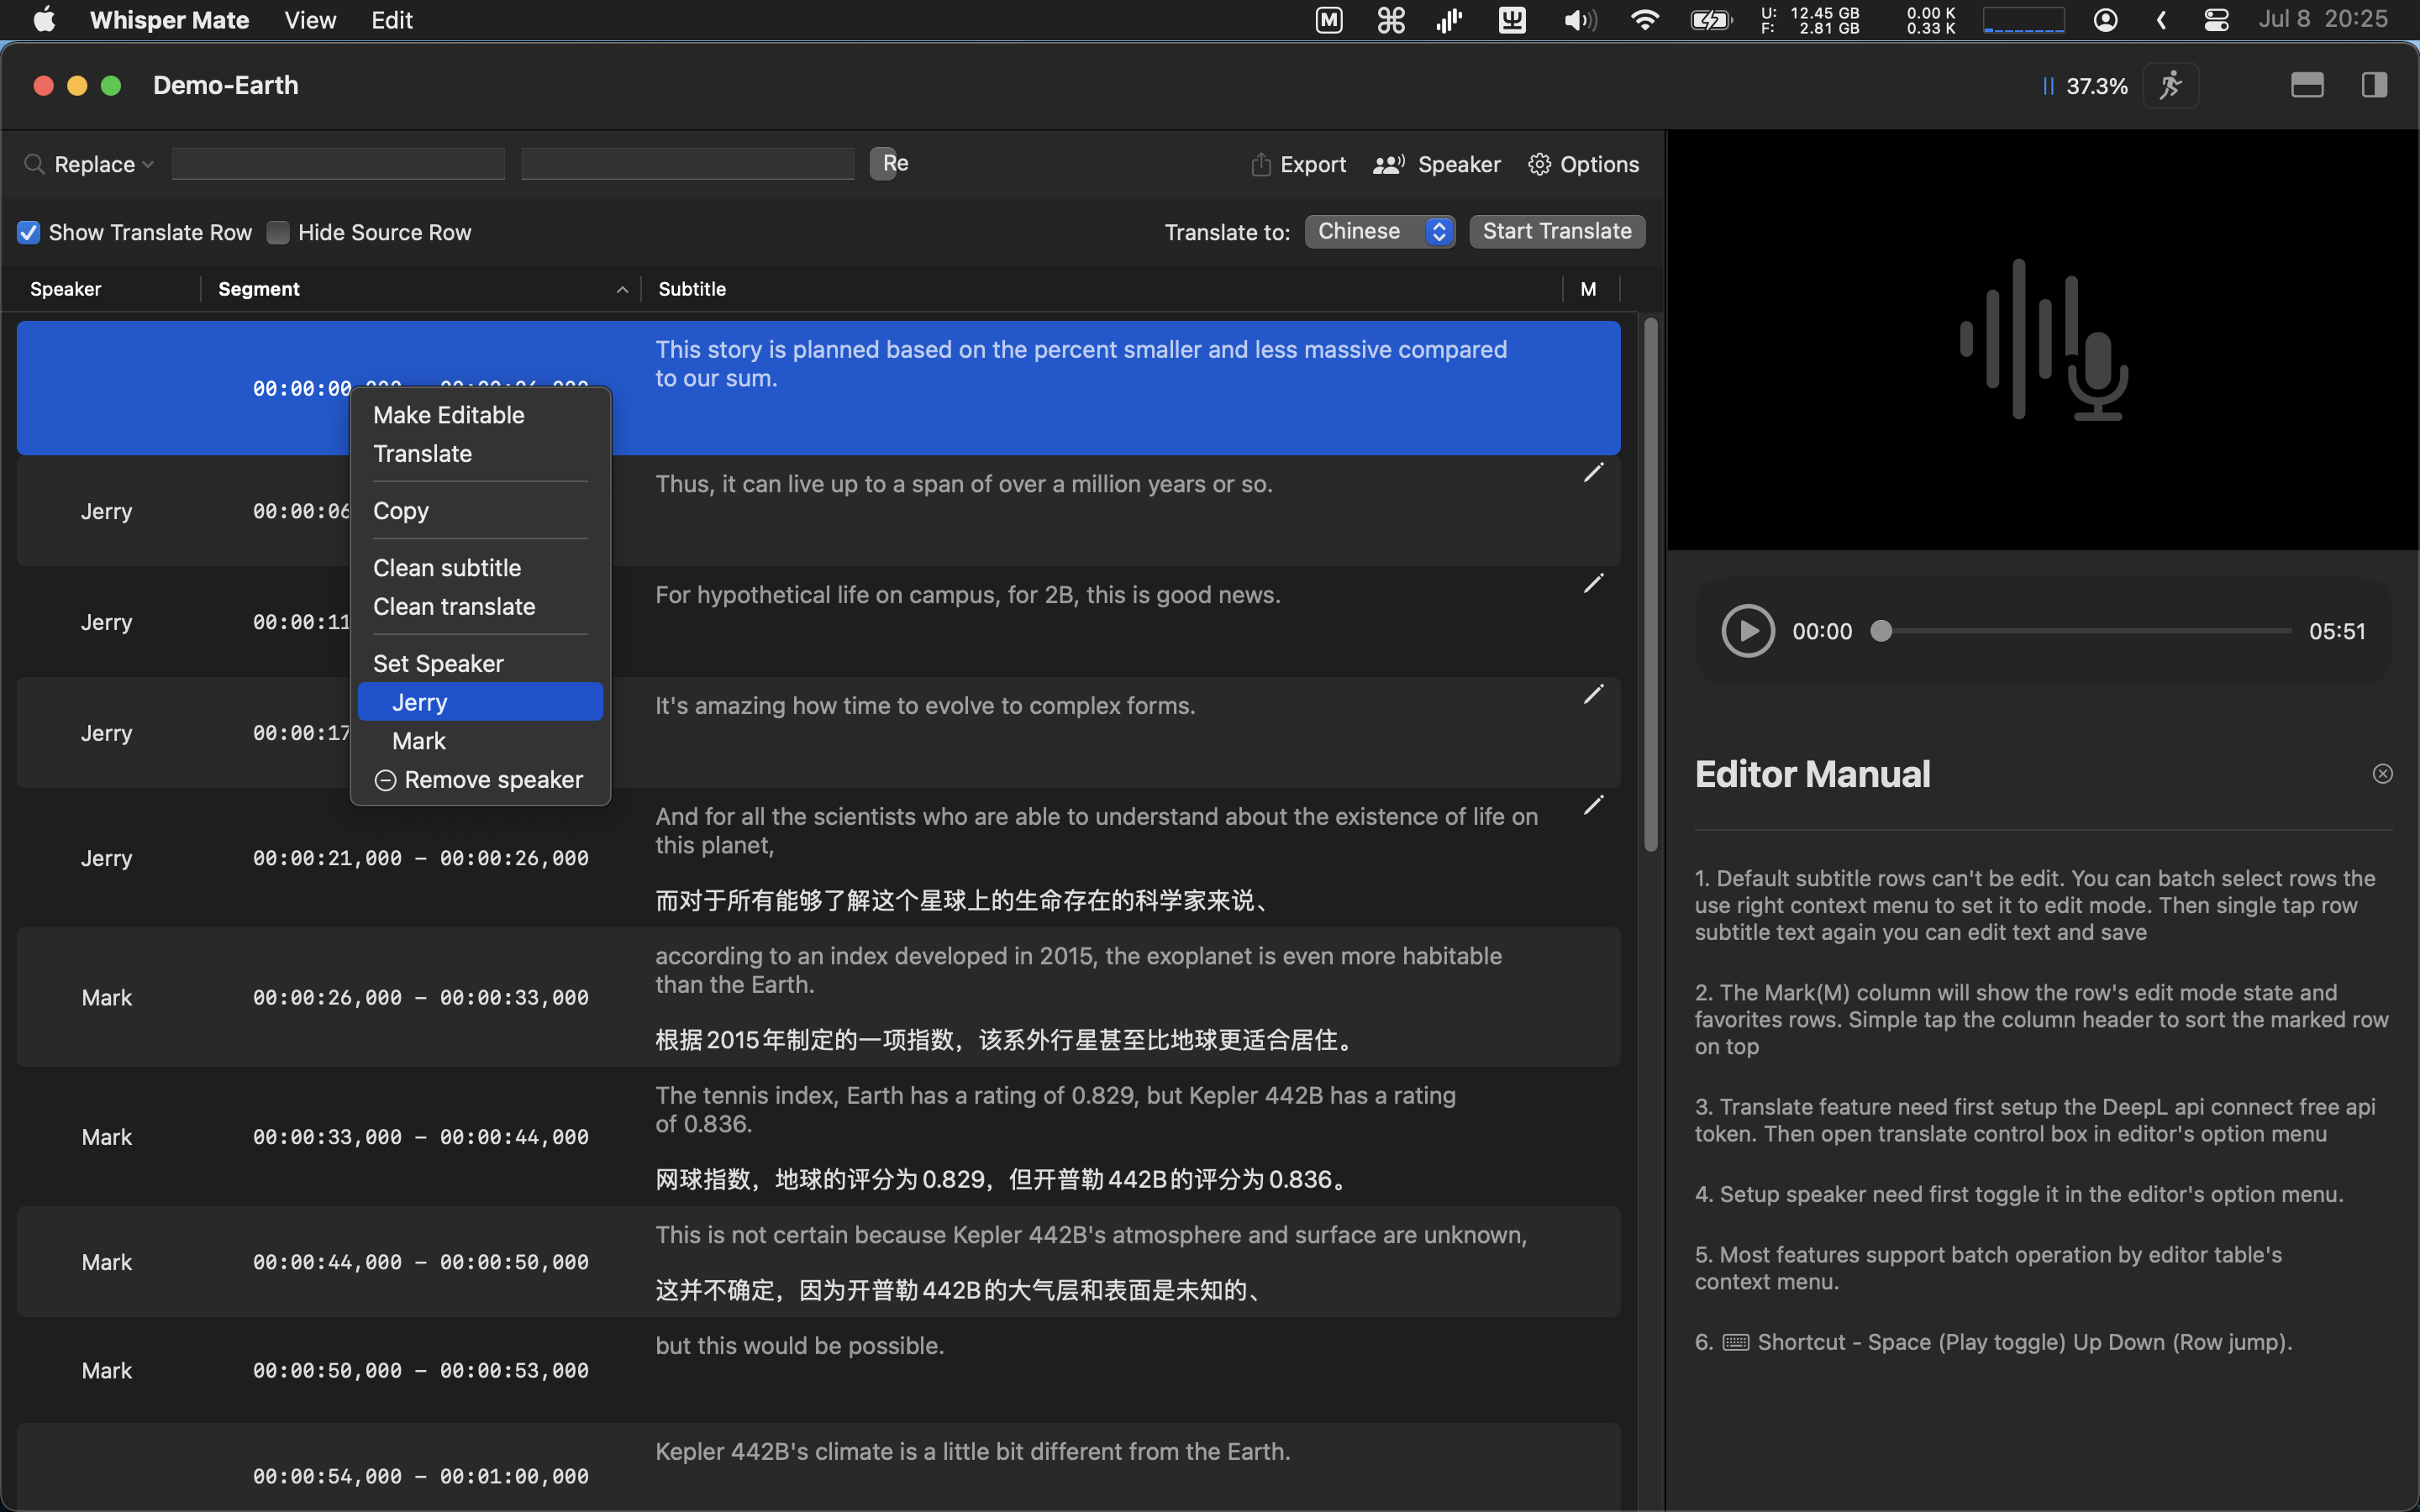Viewport: 2420px width, 1512px height.
Task: Open the Speaker panel icon
Action: pos(1388,164)
